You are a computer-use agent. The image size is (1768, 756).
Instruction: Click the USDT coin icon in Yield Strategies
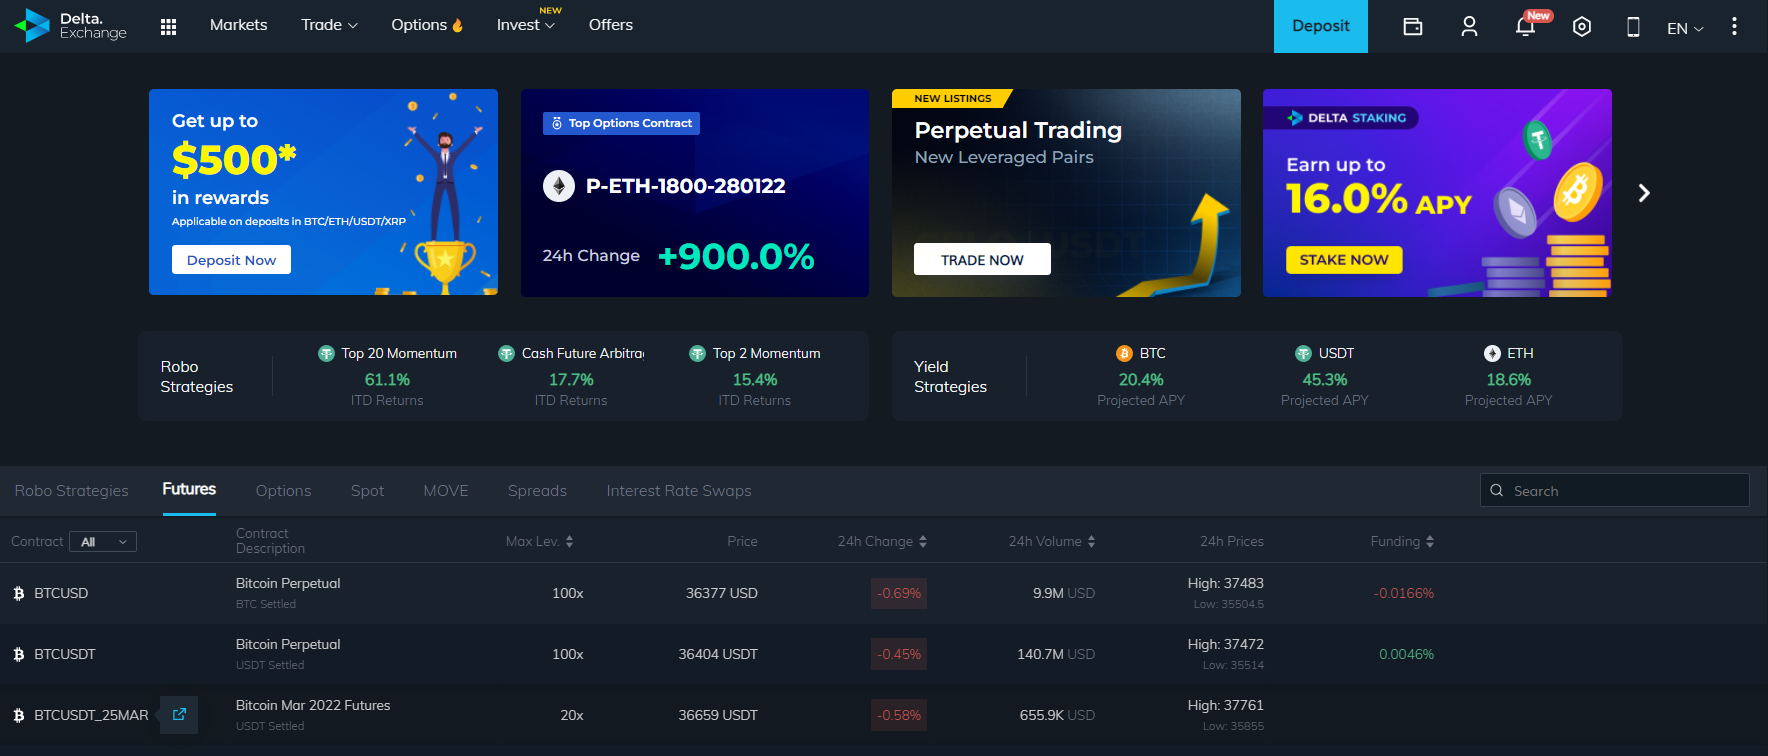1303,353
